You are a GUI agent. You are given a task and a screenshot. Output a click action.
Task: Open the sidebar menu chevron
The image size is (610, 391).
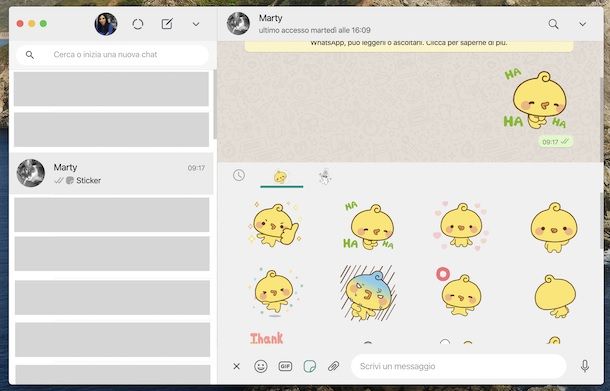tap(196, 24)
